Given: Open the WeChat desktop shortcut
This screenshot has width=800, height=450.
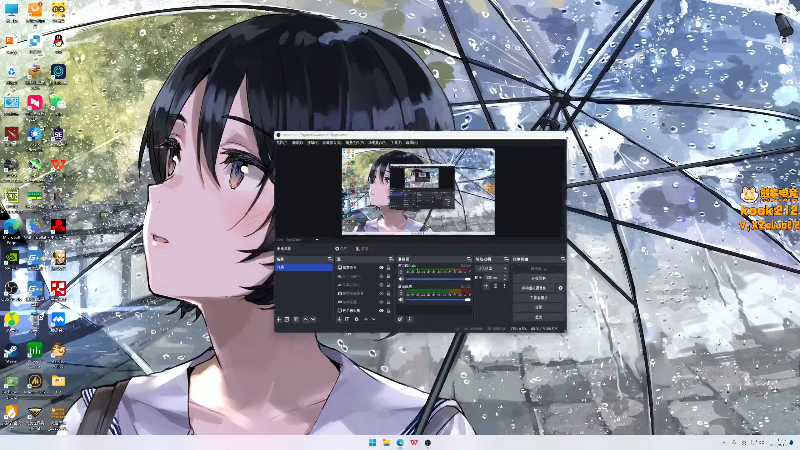Looking at the screenshot, I should (x=58, y=103).
